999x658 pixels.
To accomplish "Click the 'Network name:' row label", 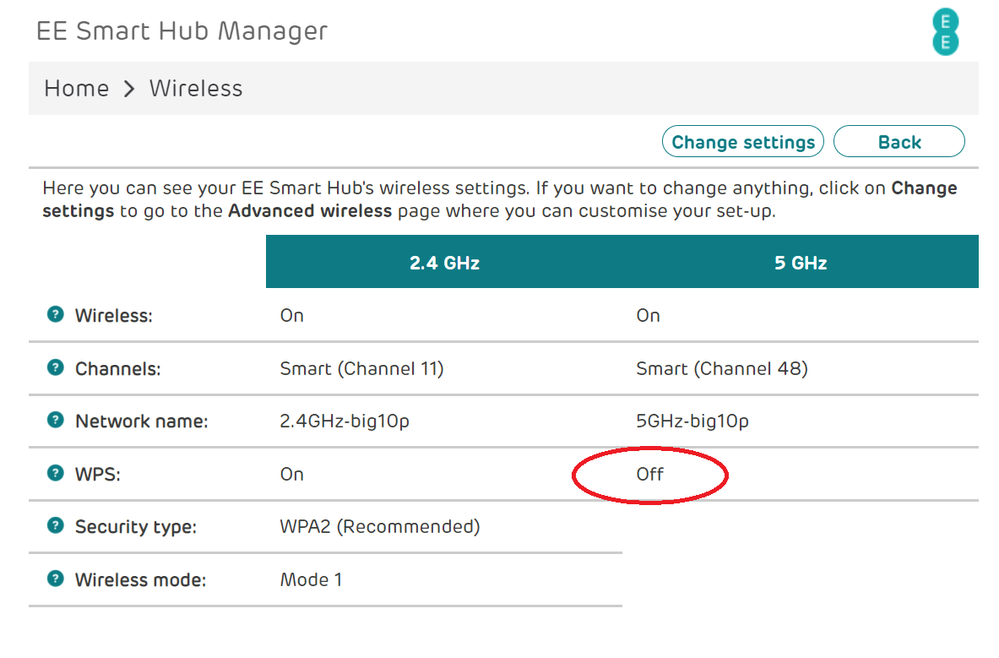I will 141,422.
